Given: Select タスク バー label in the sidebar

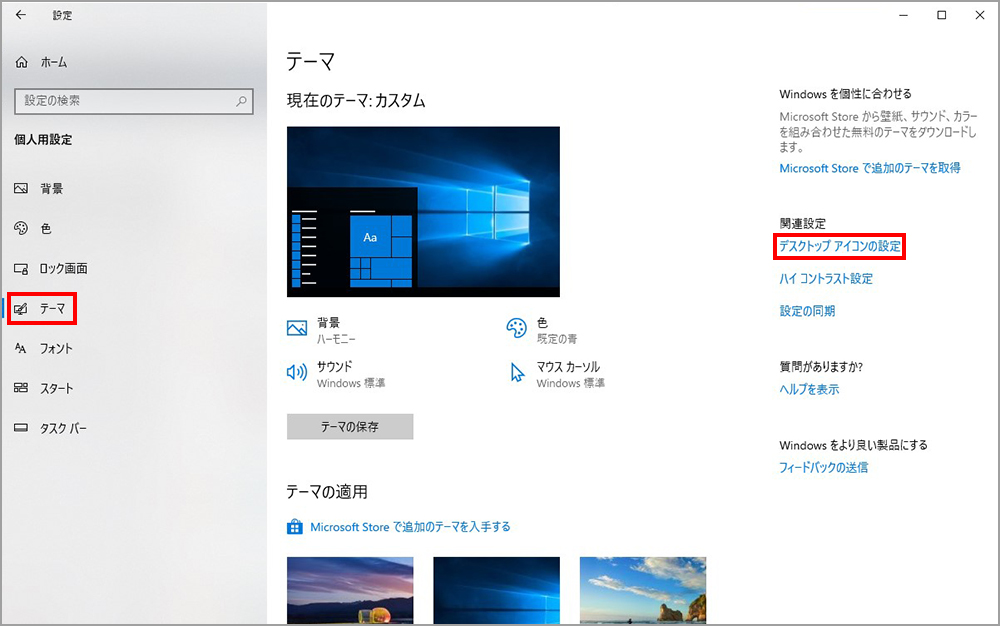Looking at the screenshot, I should 63,428.
